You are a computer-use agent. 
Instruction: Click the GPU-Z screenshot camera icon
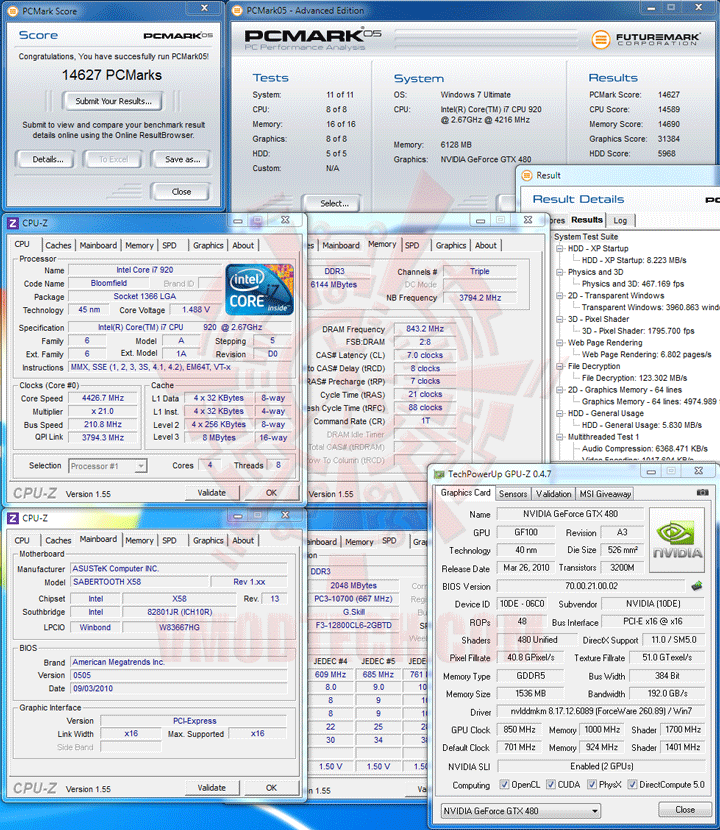(702, 493)
